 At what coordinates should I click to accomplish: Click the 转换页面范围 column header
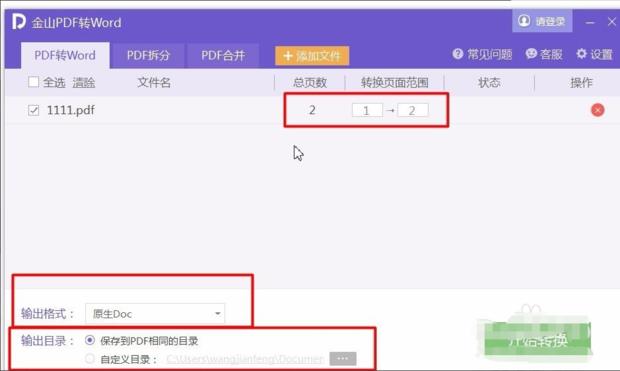point(395,83)
